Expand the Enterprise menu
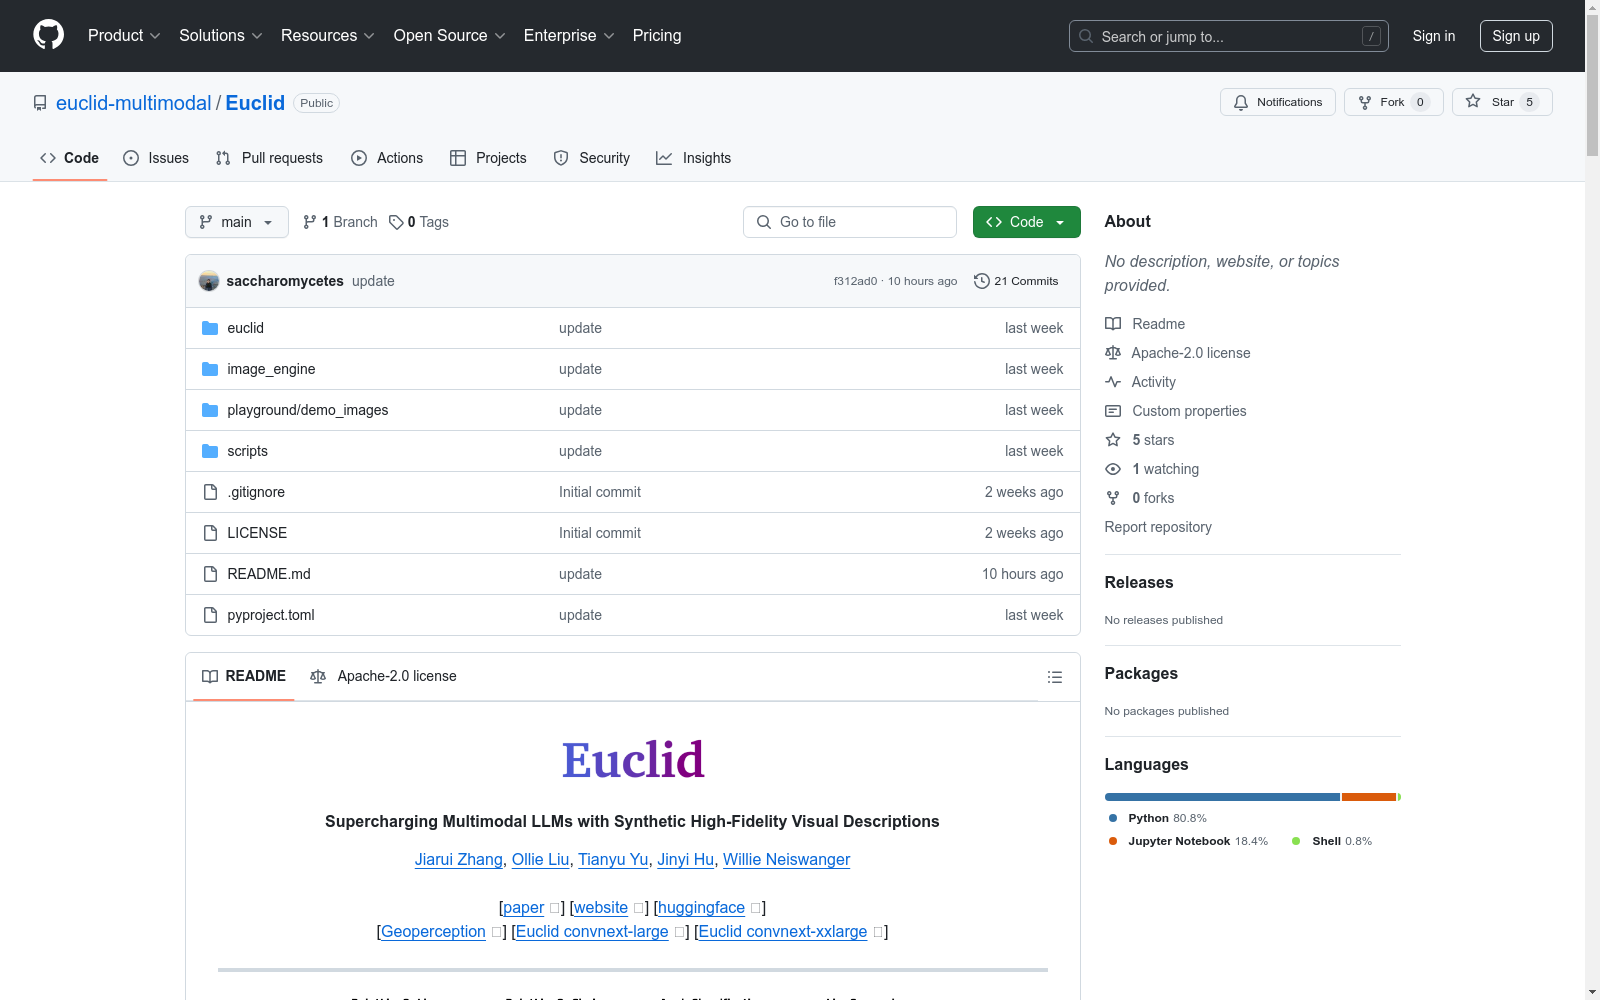Image resolution: width=1600 pixels, height=1000 pixels. click(569, 36)
